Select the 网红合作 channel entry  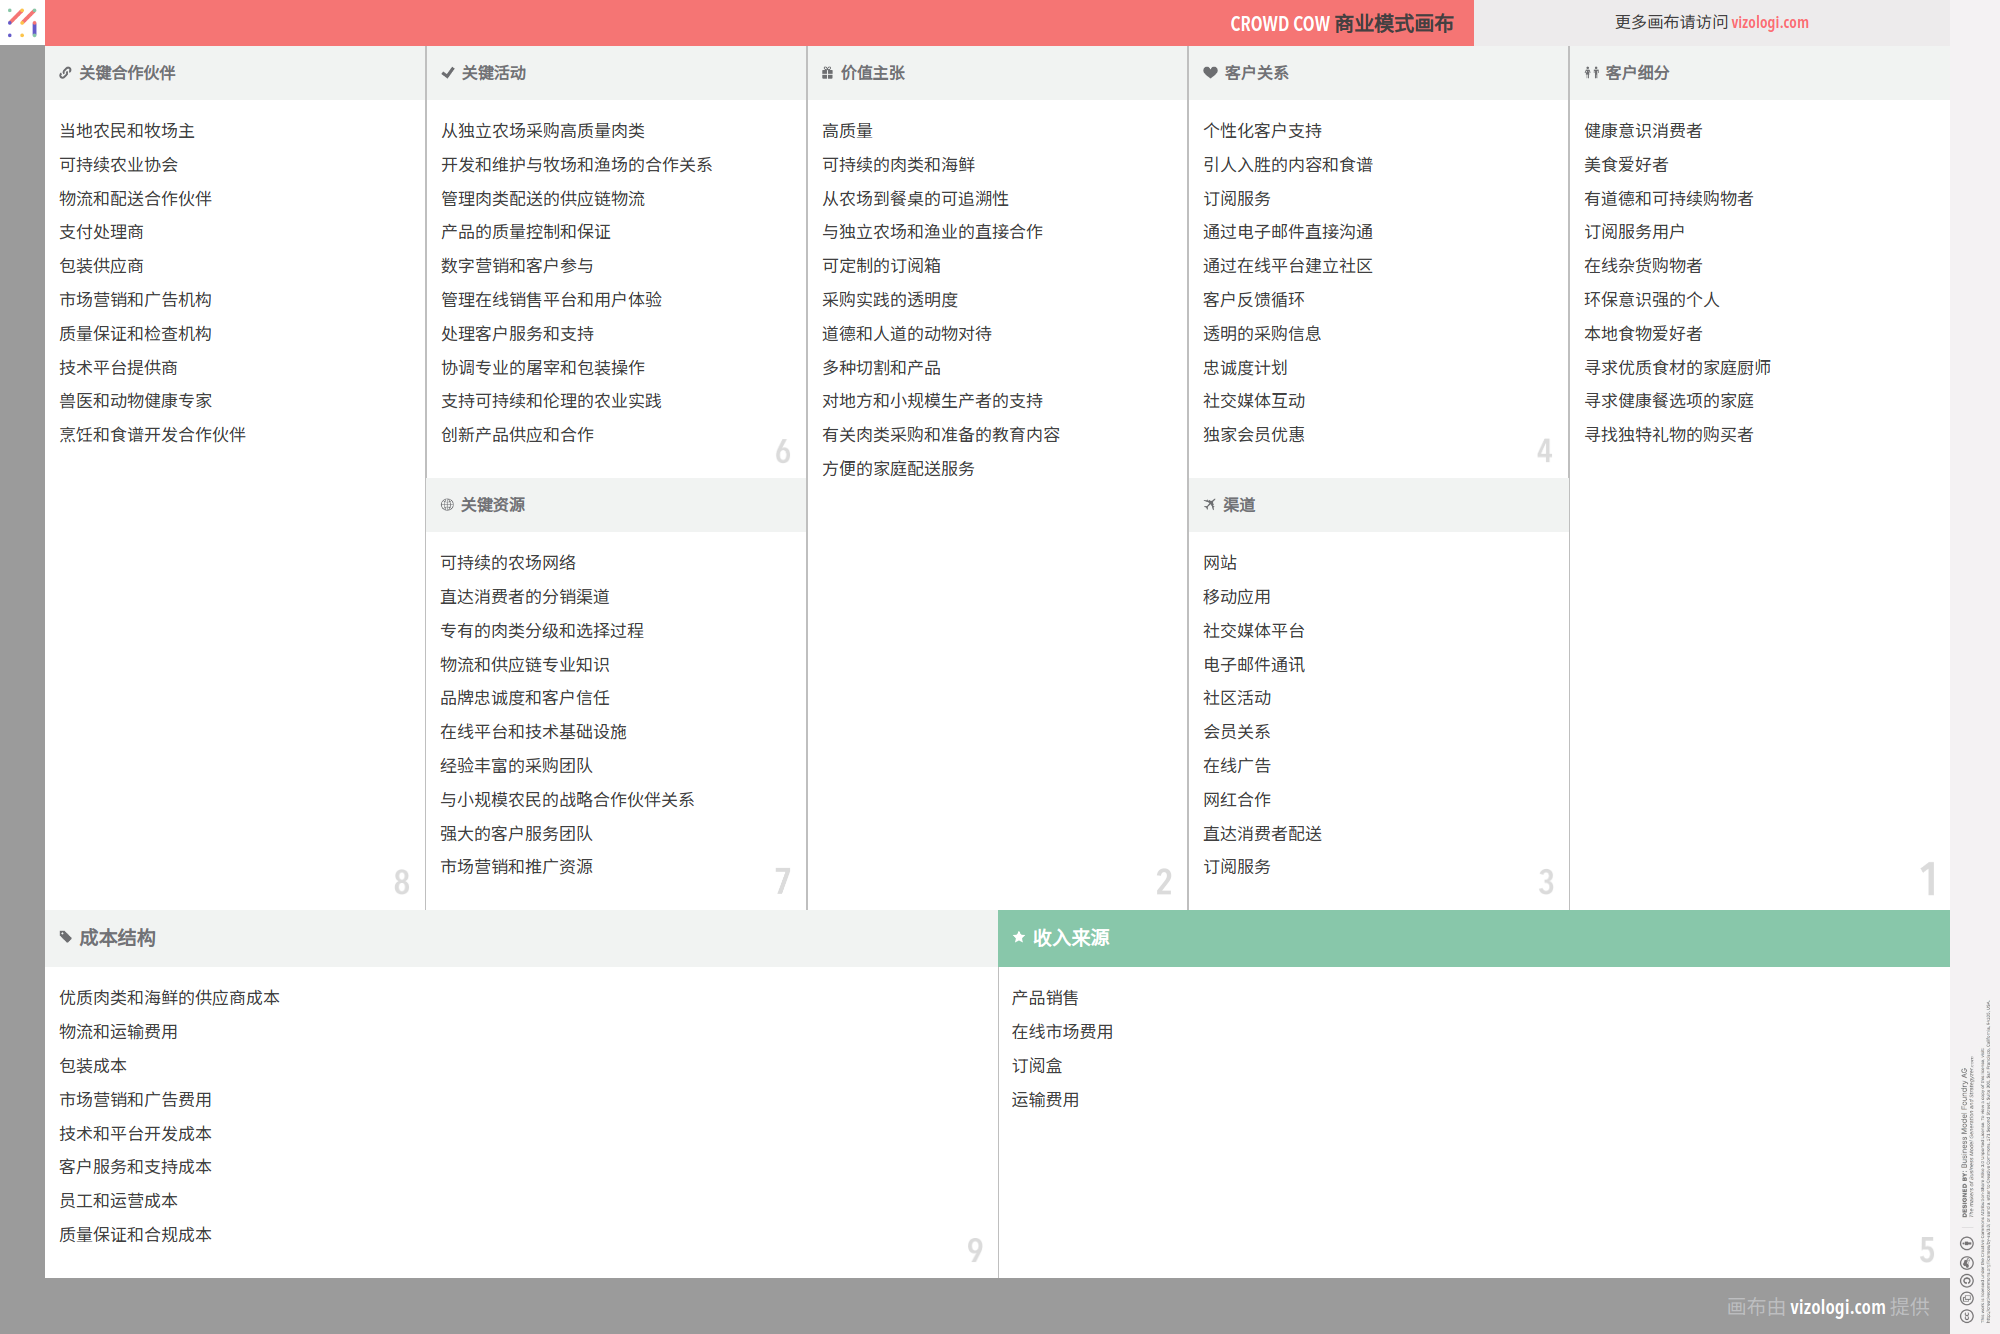1236,800
